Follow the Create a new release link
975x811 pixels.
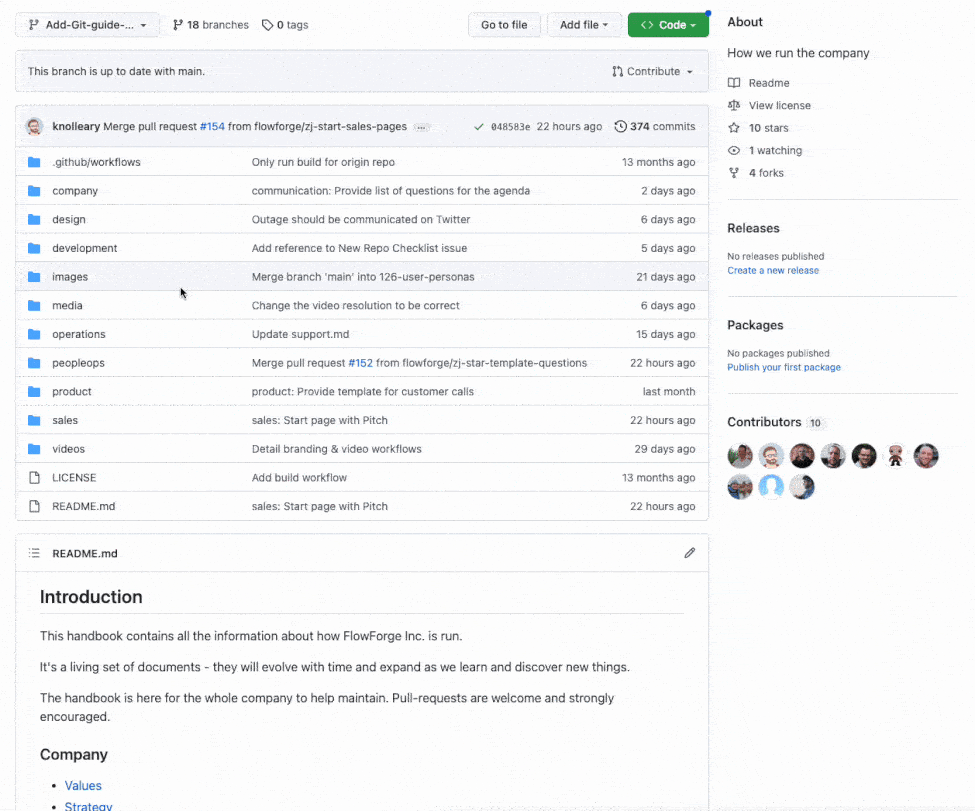(x=772, y=269)
